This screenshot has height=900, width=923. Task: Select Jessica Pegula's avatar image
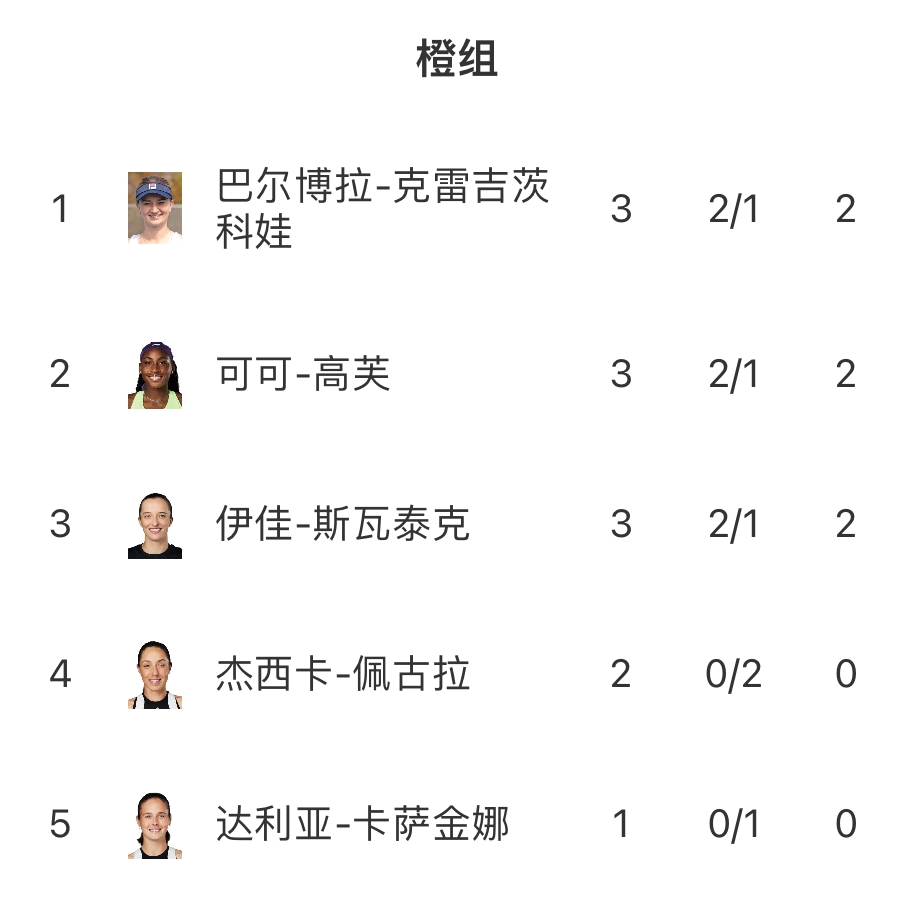[155, 674]
